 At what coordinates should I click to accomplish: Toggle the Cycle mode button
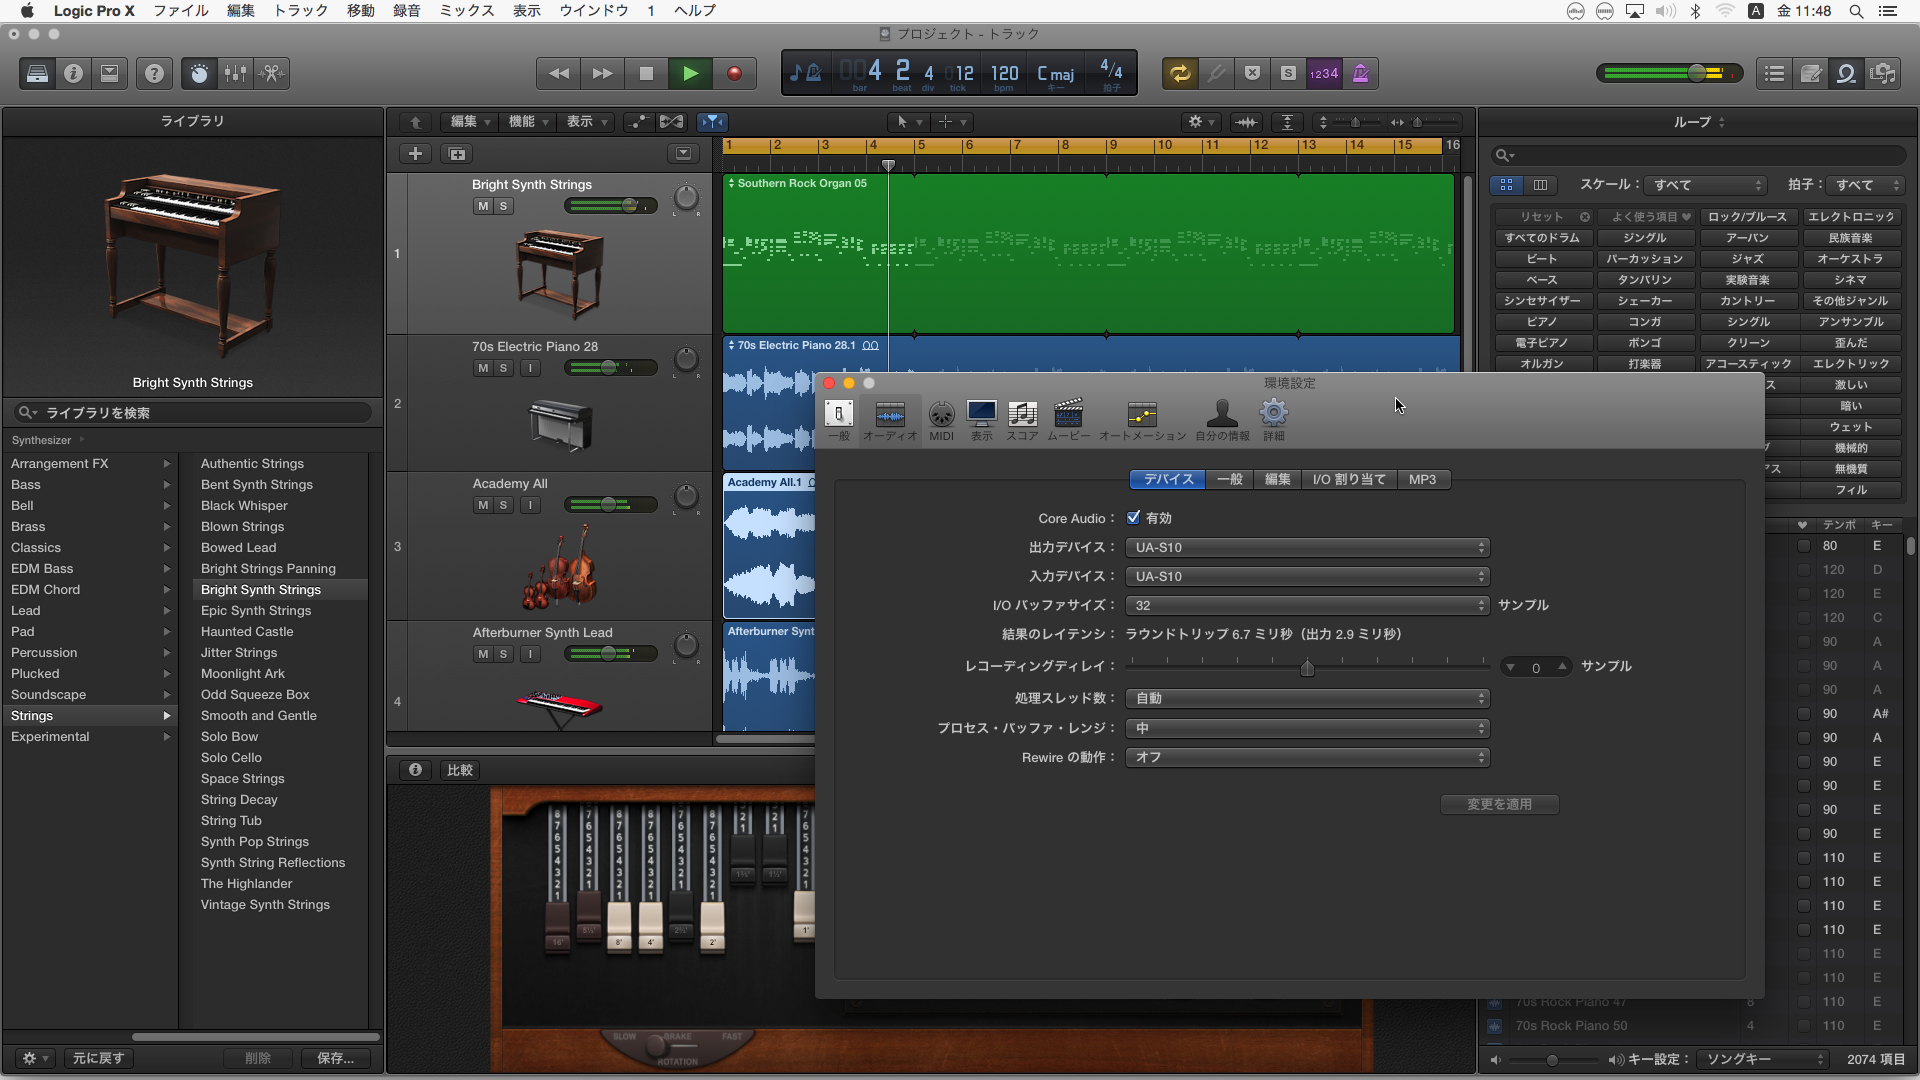pos(1180,73)
